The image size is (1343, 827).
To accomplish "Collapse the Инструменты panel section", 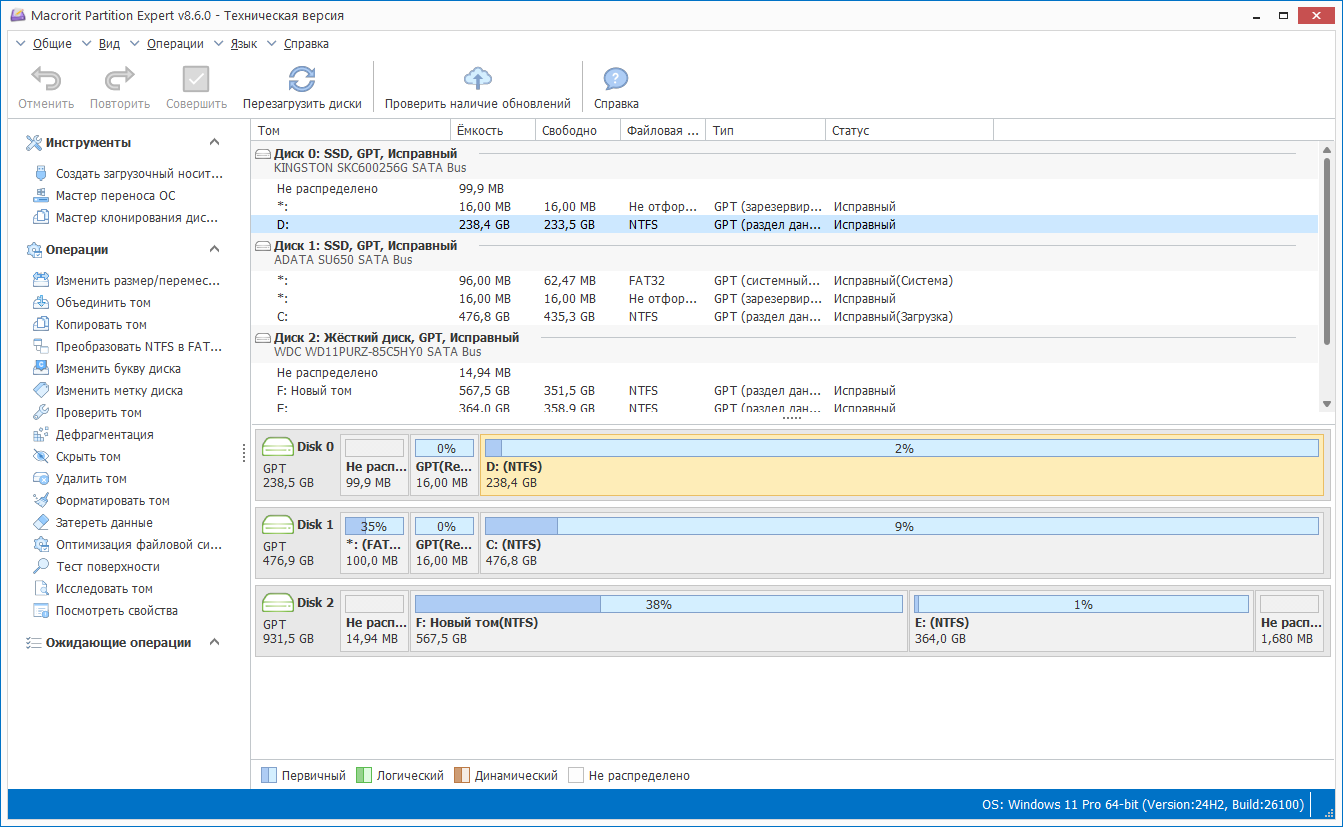I will coord(214,143).
